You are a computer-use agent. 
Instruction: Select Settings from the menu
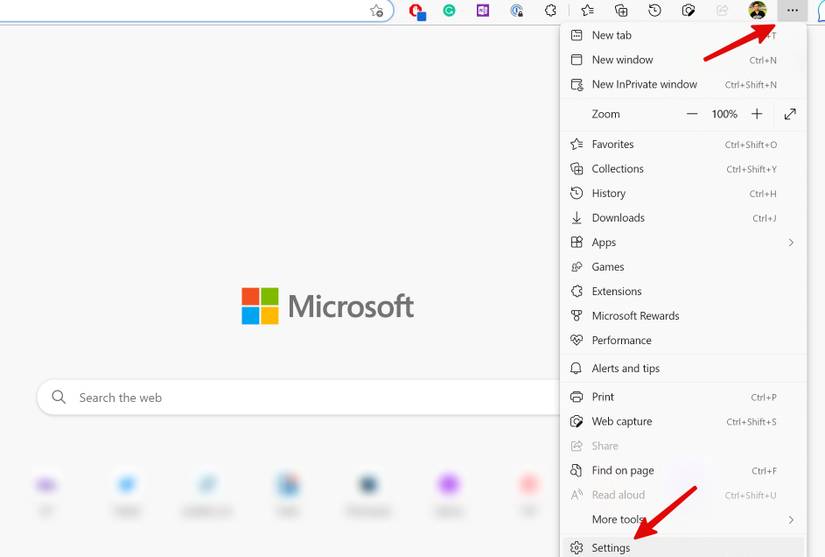[611, 548]
